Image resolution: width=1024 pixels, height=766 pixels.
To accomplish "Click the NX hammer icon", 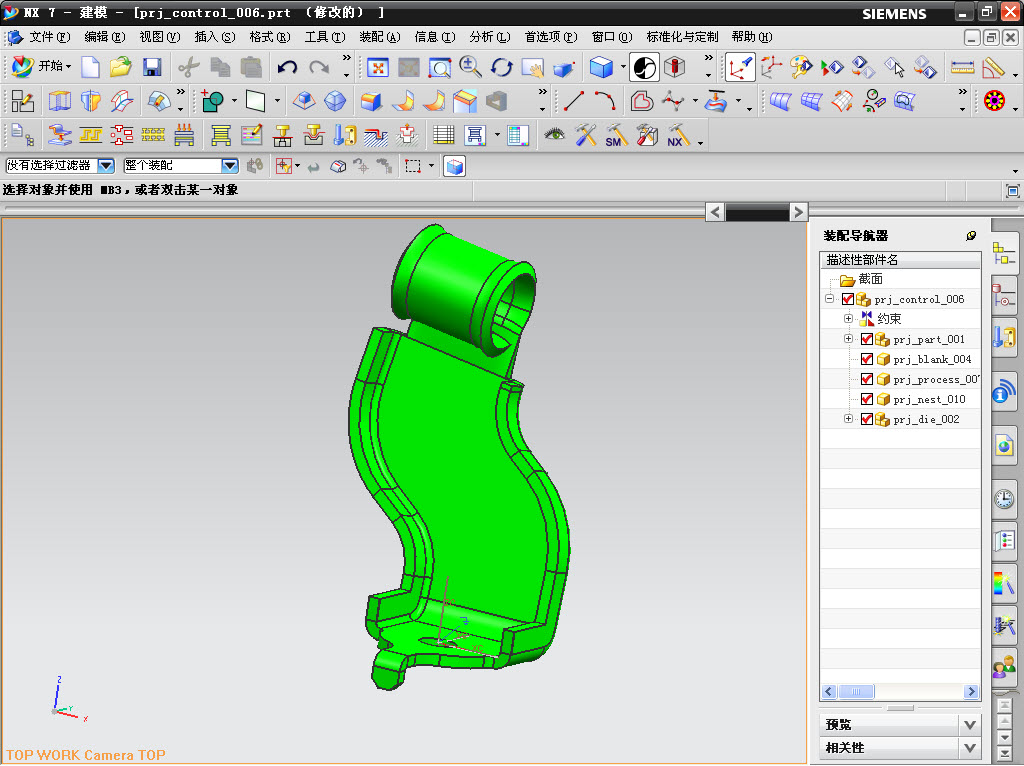I will click(x=677, y=135).
